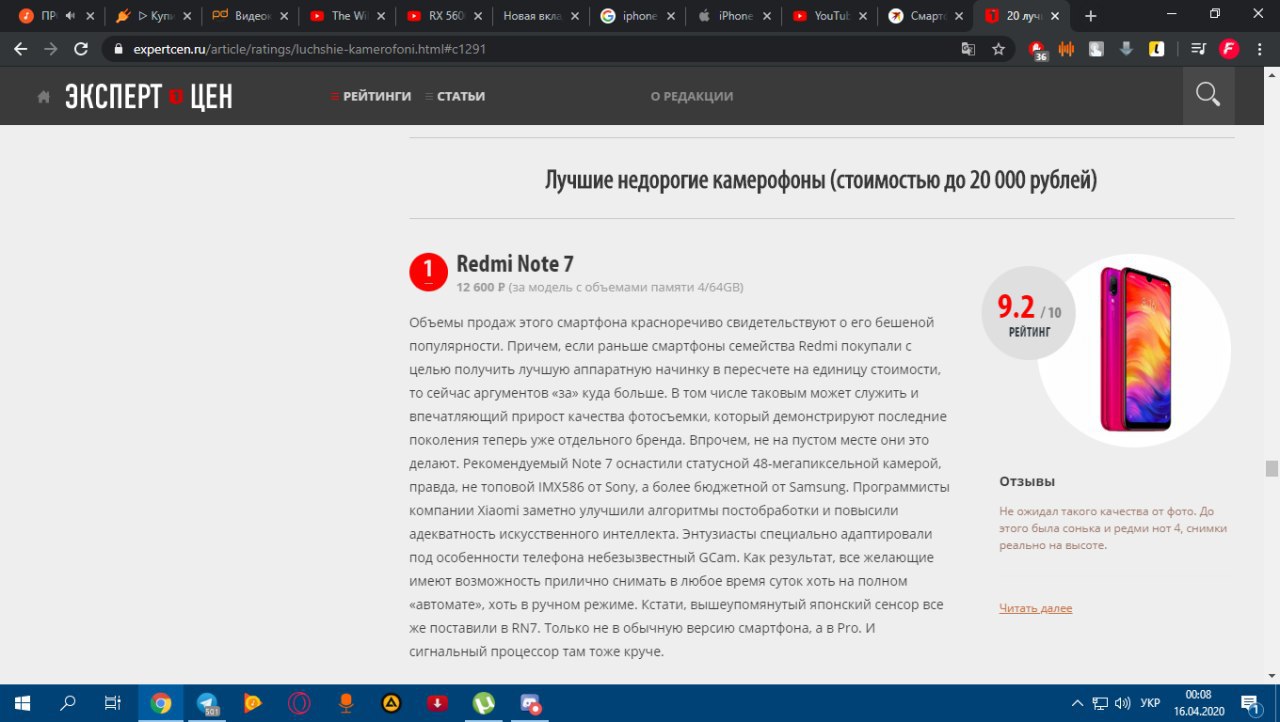The image size is (1280, 722).
Task: Open Task View on the taskbar
Action: click(x=113, y=703)
